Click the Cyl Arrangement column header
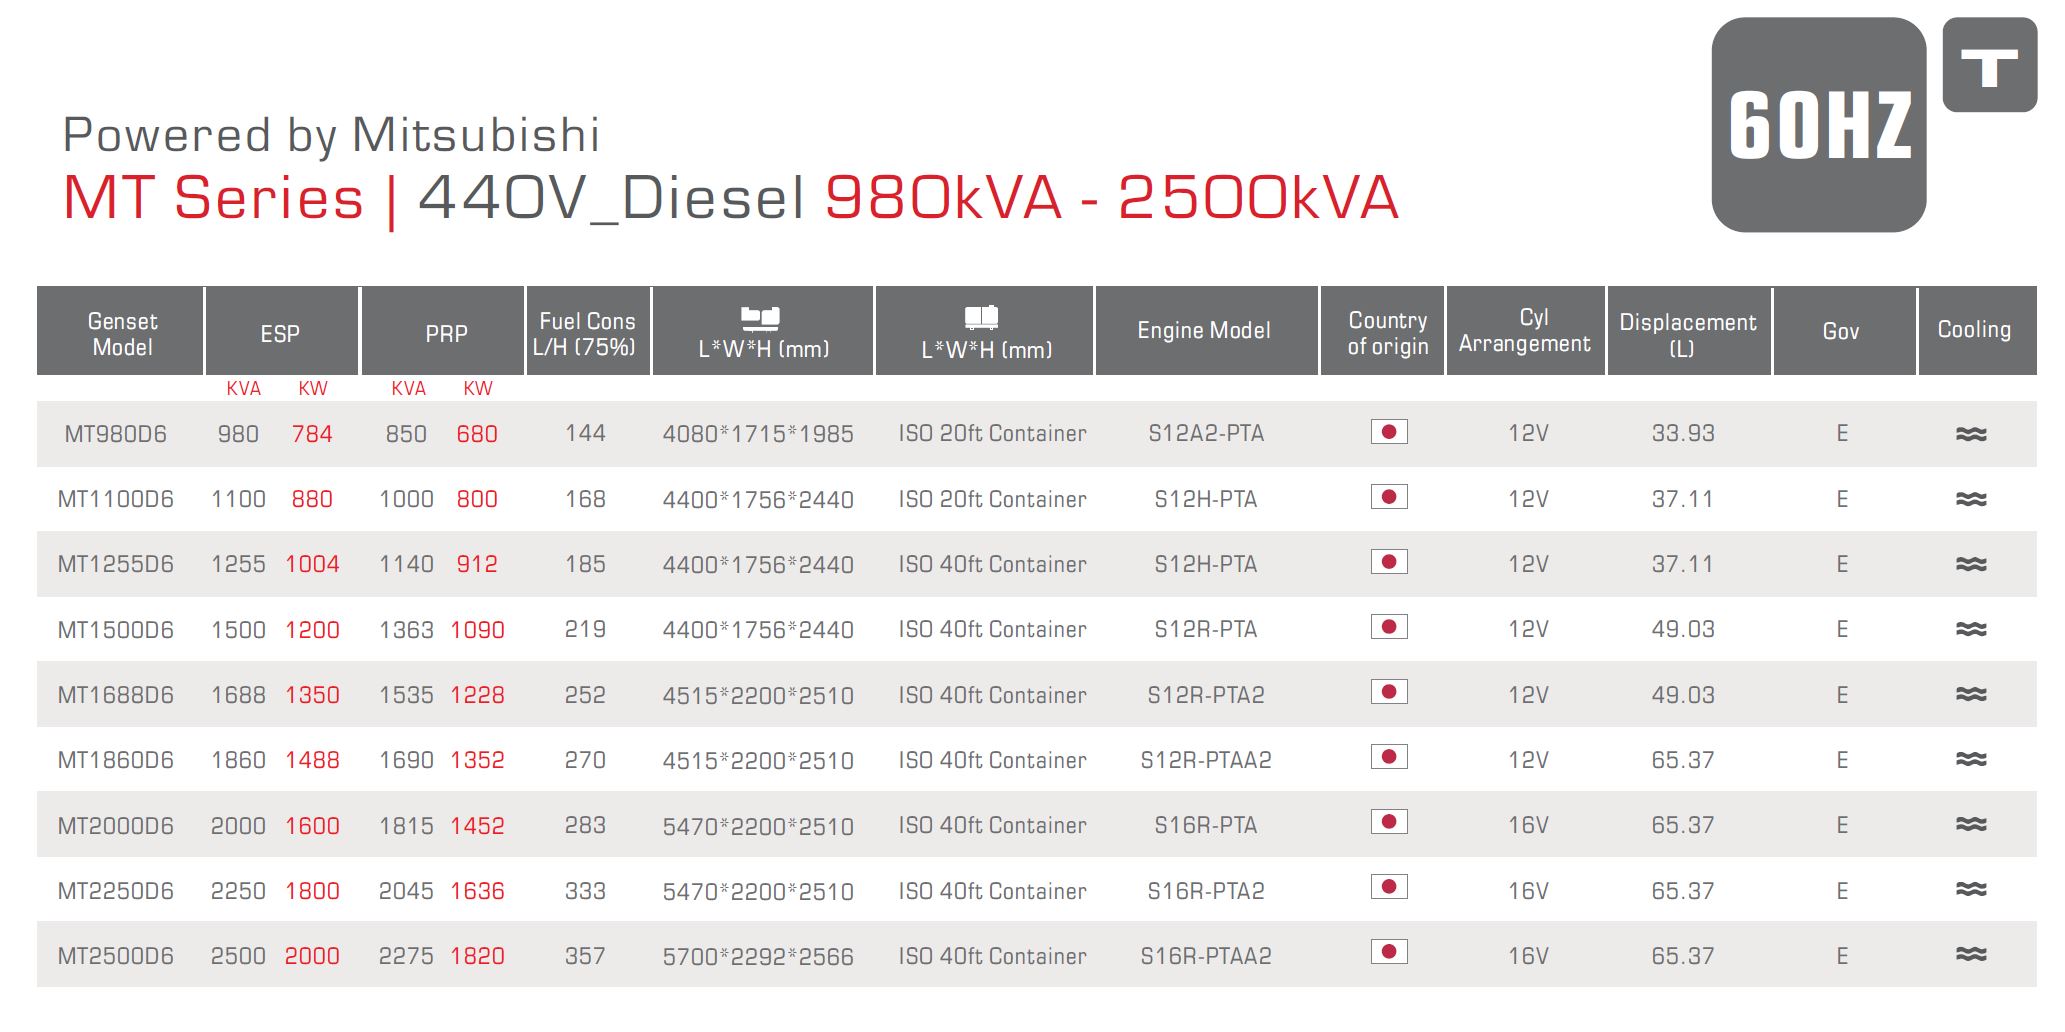 tap(1525, 331)
